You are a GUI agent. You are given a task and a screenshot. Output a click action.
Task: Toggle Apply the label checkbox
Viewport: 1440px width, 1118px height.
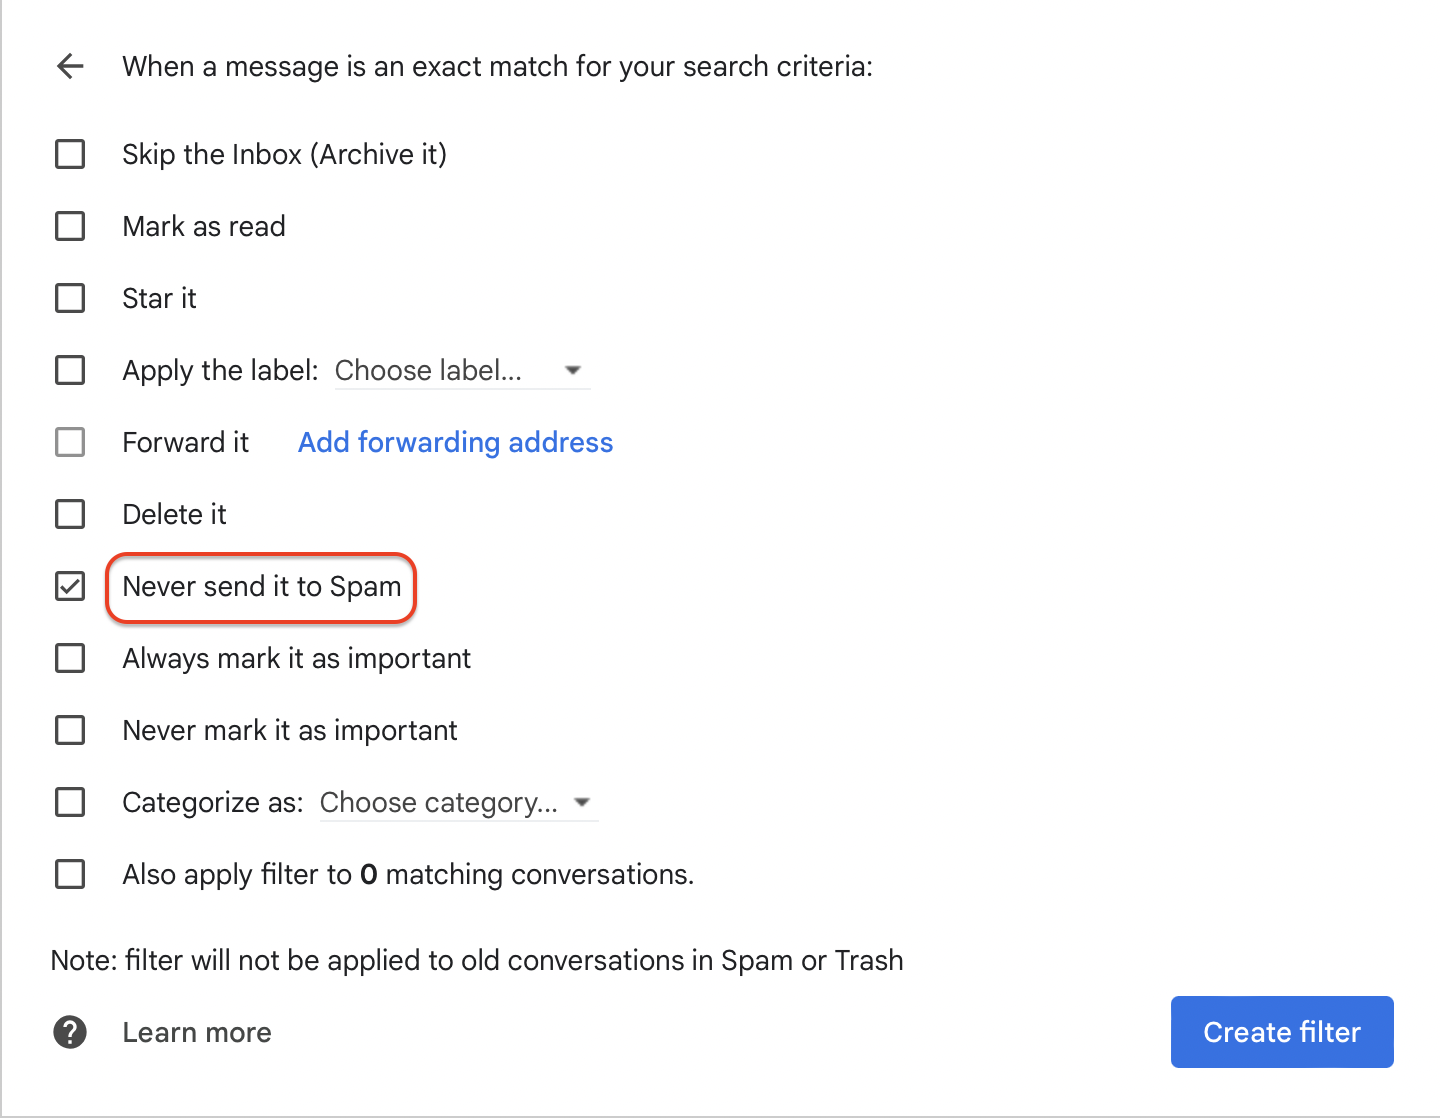(70, 371)
